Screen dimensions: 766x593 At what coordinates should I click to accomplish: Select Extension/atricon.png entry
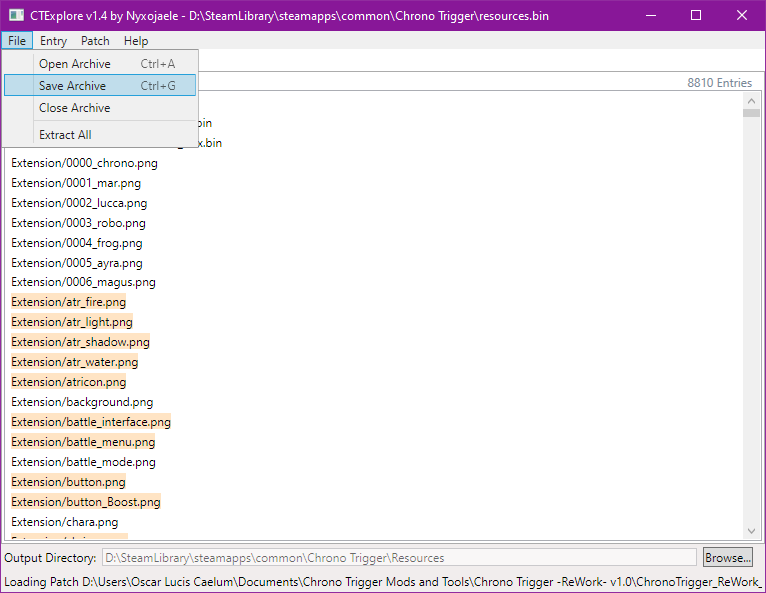pos(68,382)
